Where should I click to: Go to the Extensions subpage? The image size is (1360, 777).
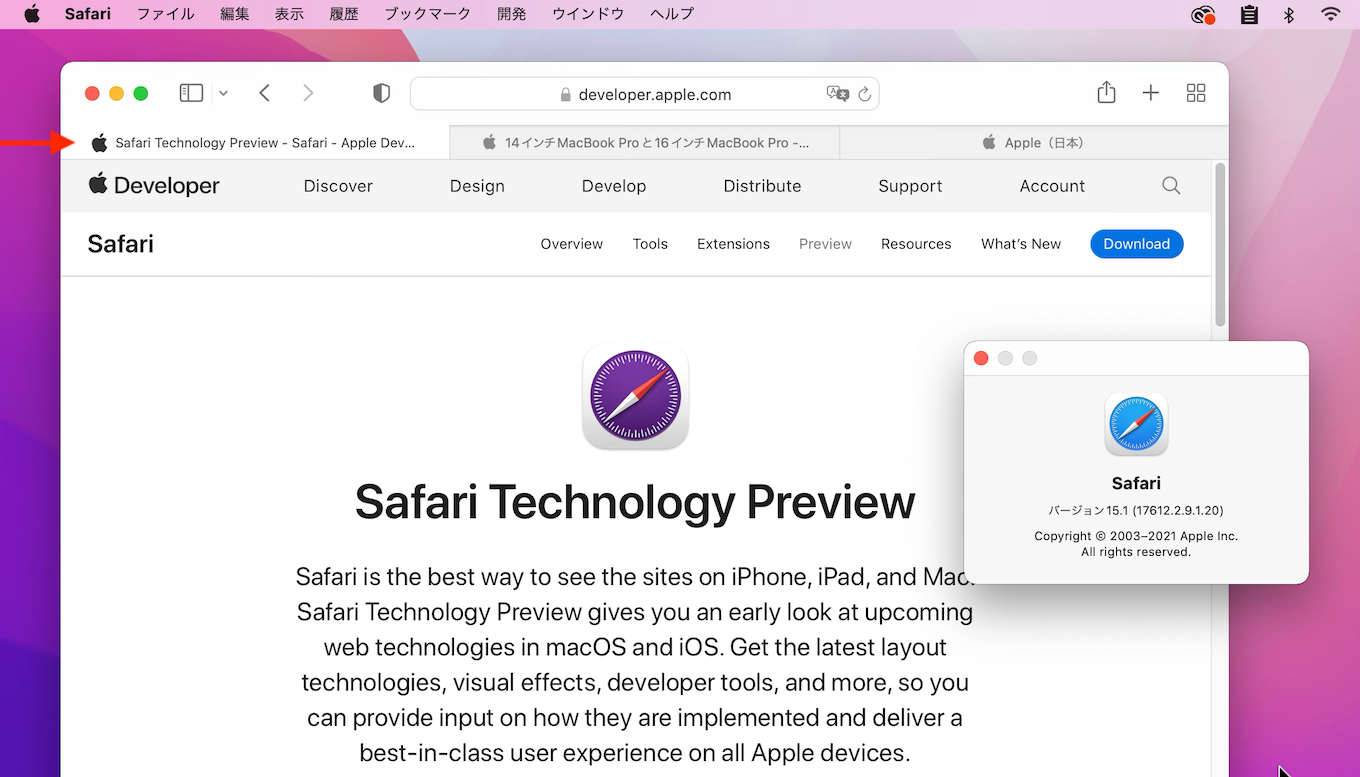[733, 244]
